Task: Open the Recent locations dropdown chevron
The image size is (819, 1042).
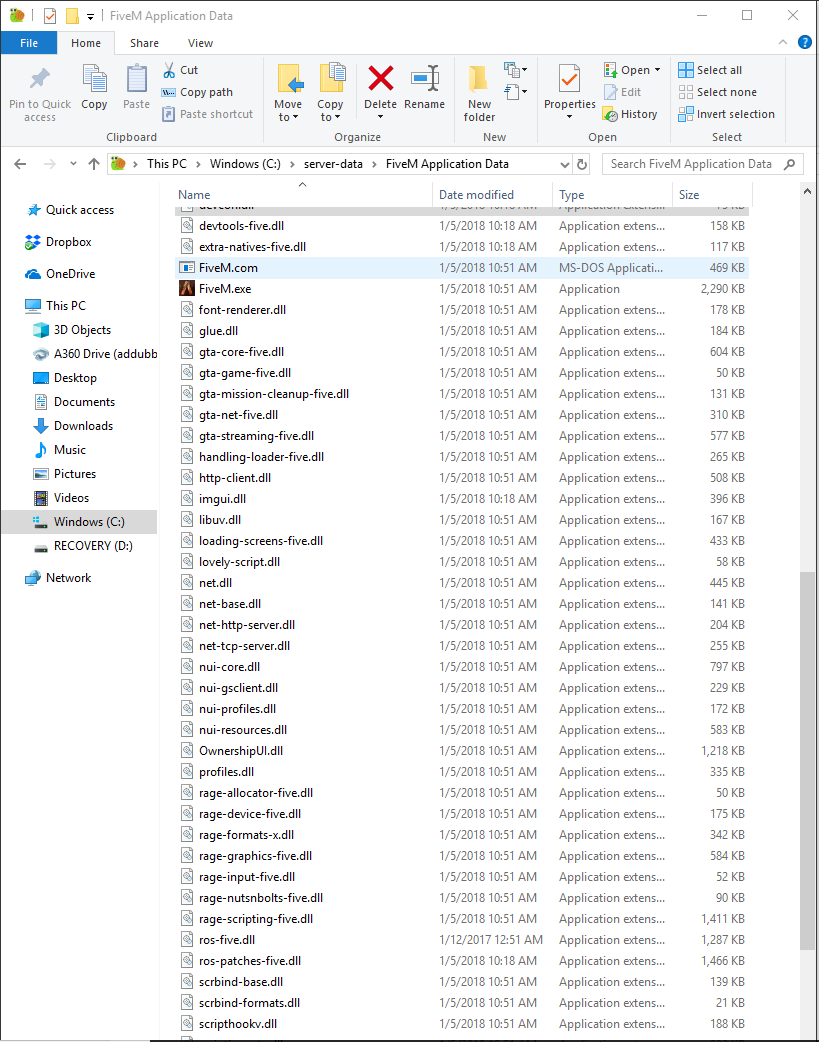Action: pyautogui.click(x=73, y=164)
